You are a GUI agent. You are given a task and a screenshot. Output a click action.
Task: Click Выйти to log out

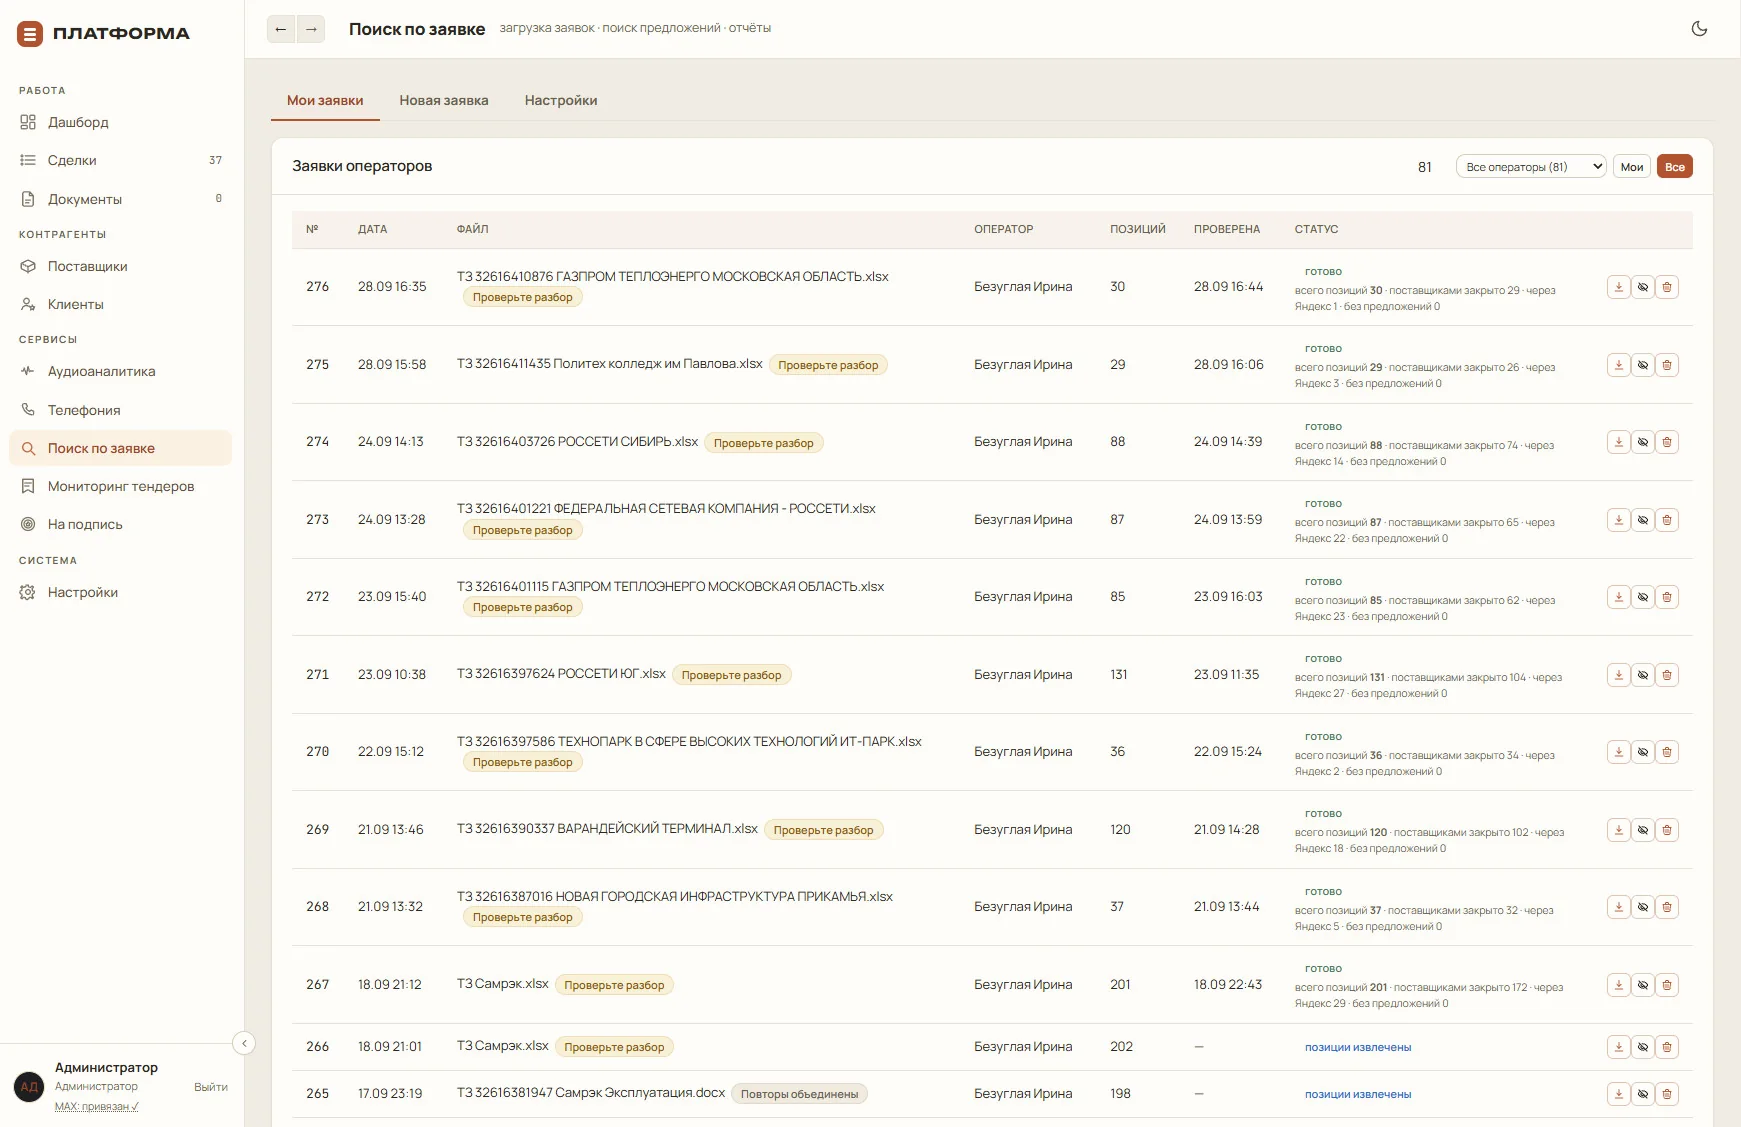211,1087
